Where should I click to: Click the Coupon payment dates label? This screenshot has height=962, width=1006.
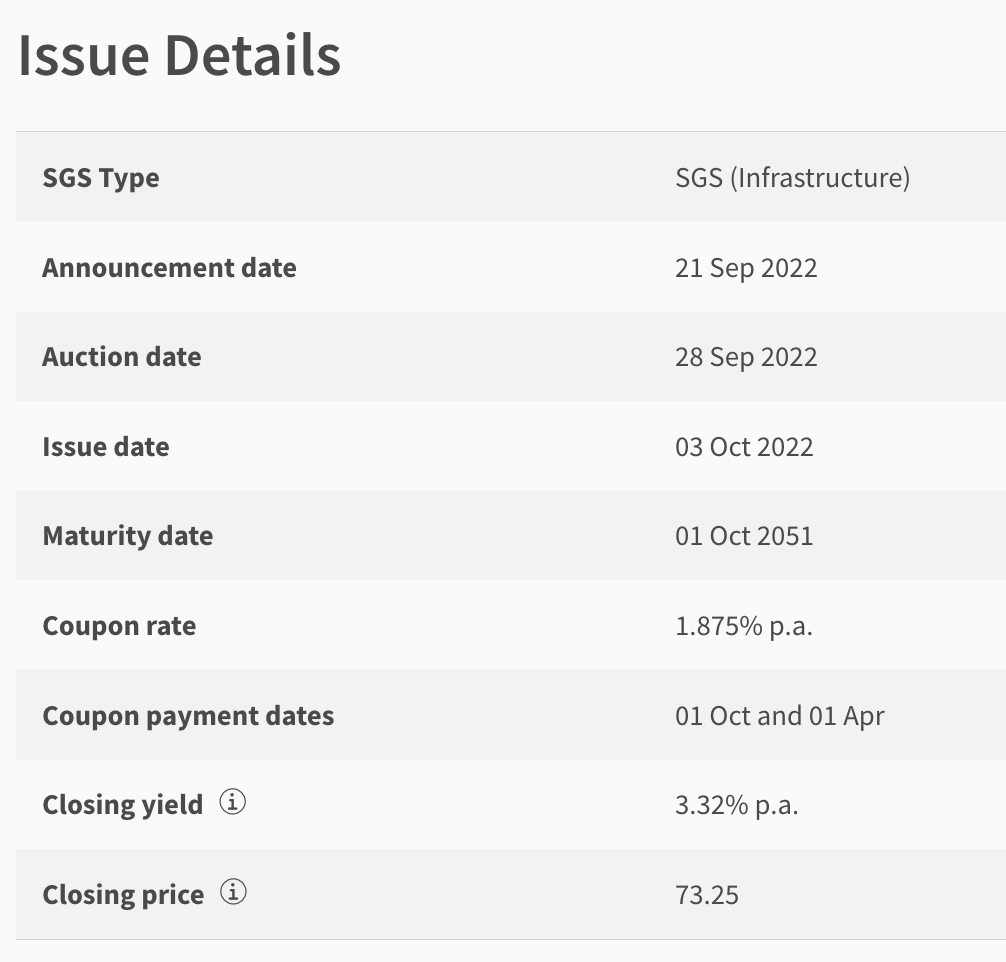coord(188,716)
